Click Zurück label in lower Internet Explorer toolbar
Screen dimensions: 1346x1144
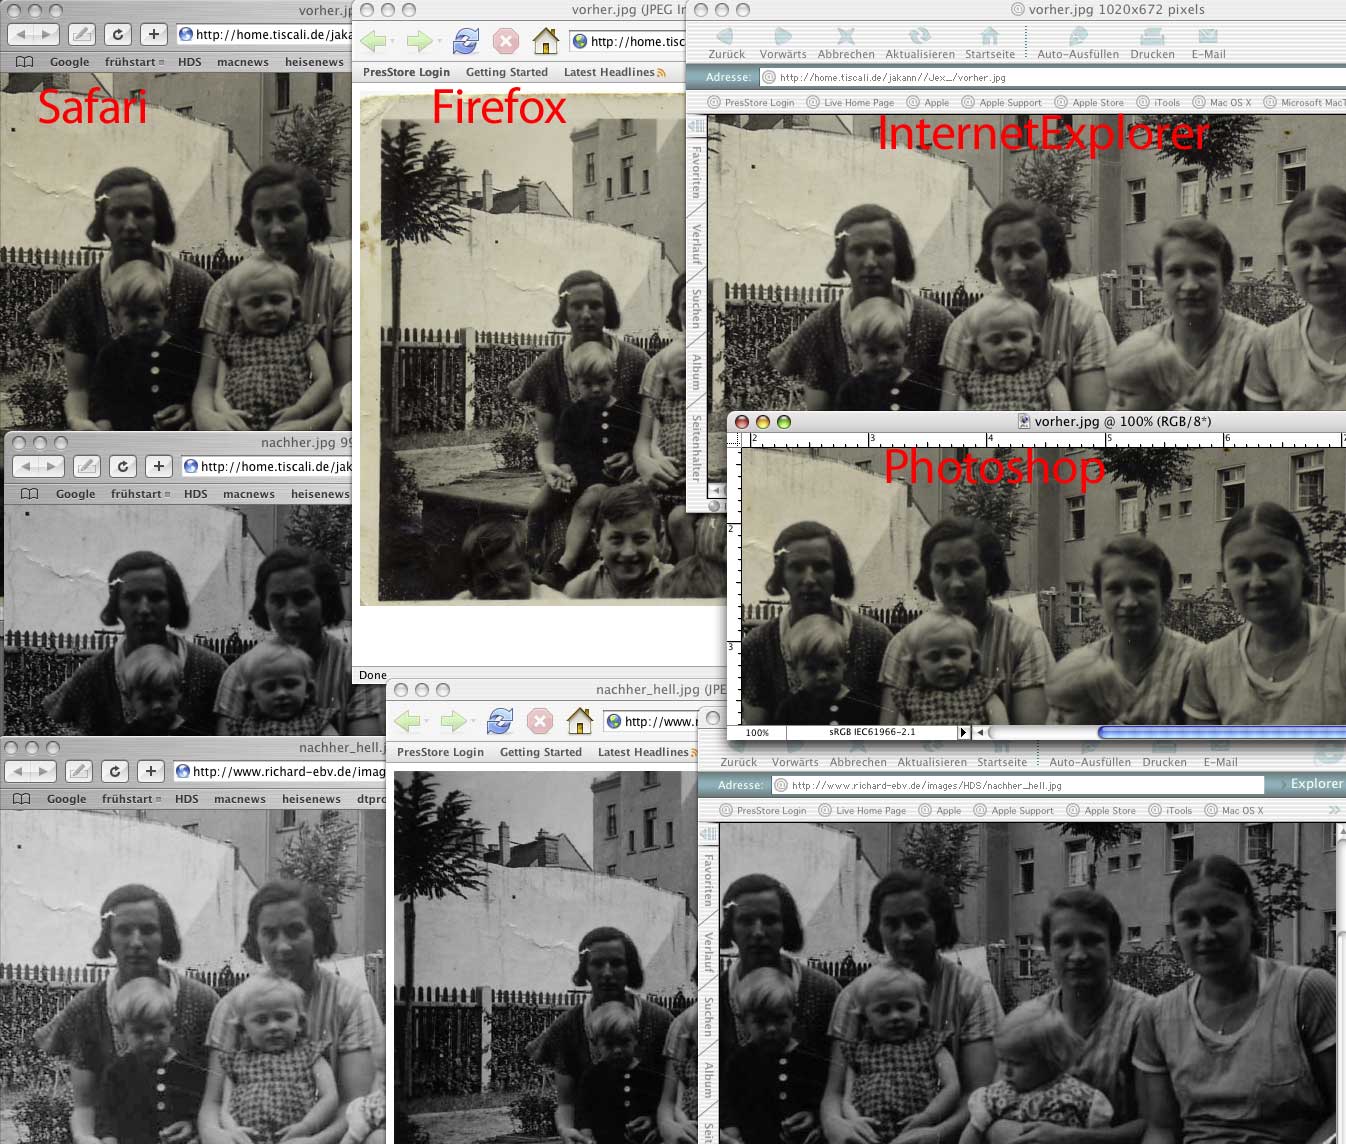(x=738, y=762)
